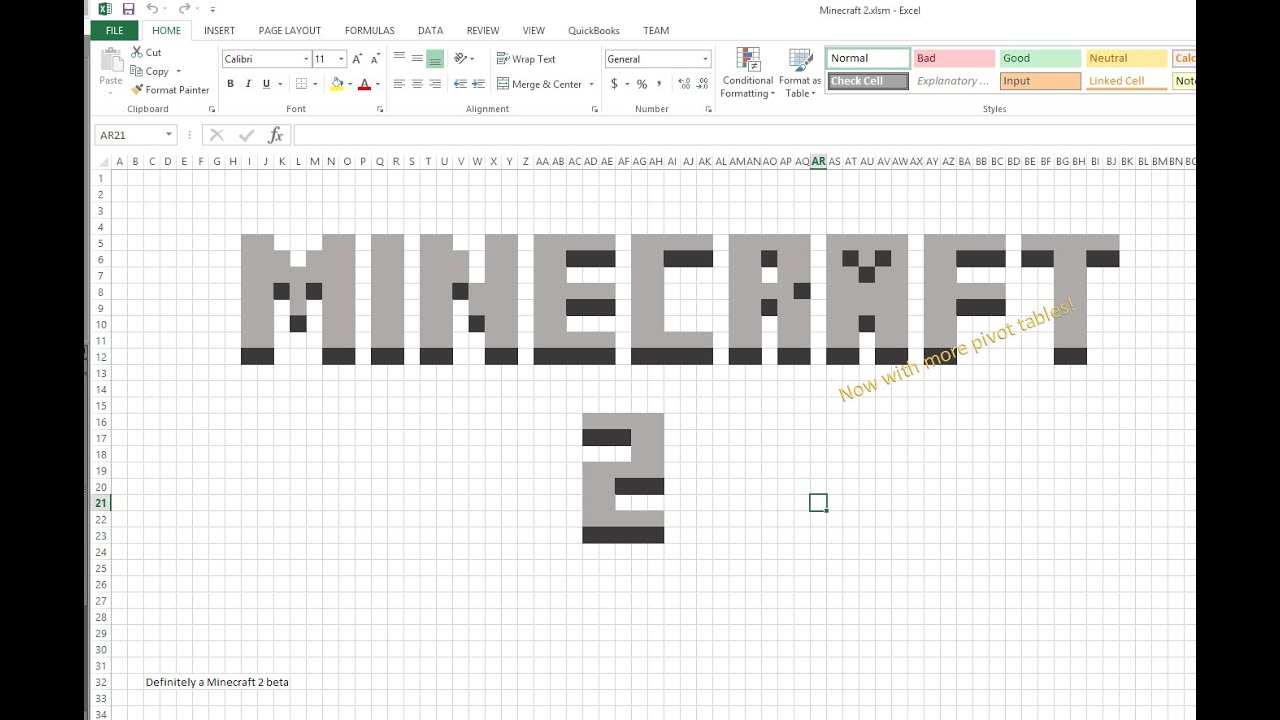Apply yellow Fill Color bucket
Viewport: 1280px width, 720px height.
337,84
